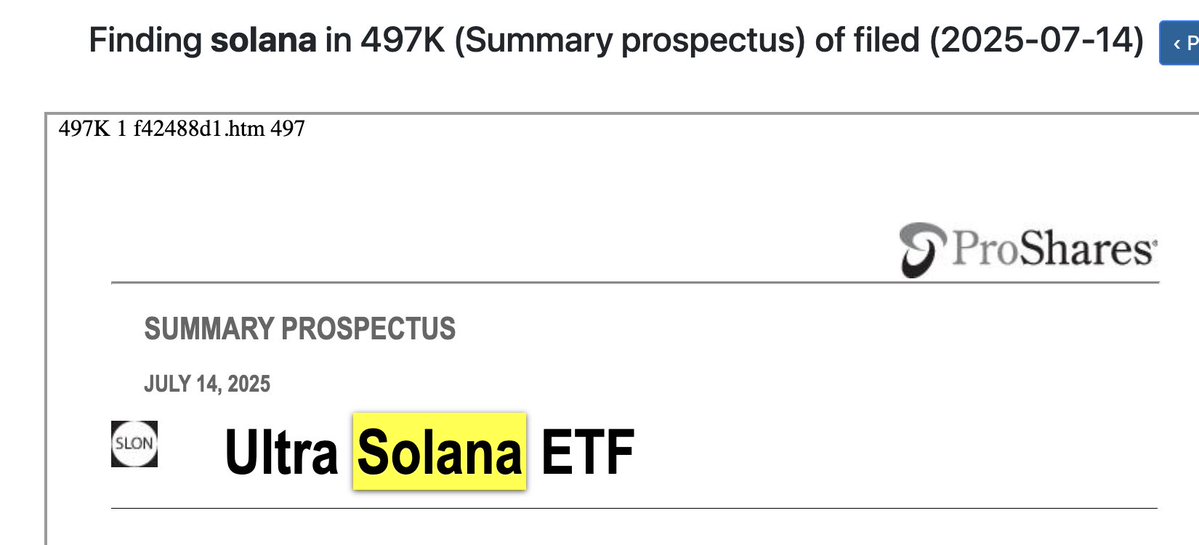The height and width of the screenshot is (545, 1199).
Task: Click the SLON ticker badge icon
Action: pyautogui.click(x=134, y=444)
